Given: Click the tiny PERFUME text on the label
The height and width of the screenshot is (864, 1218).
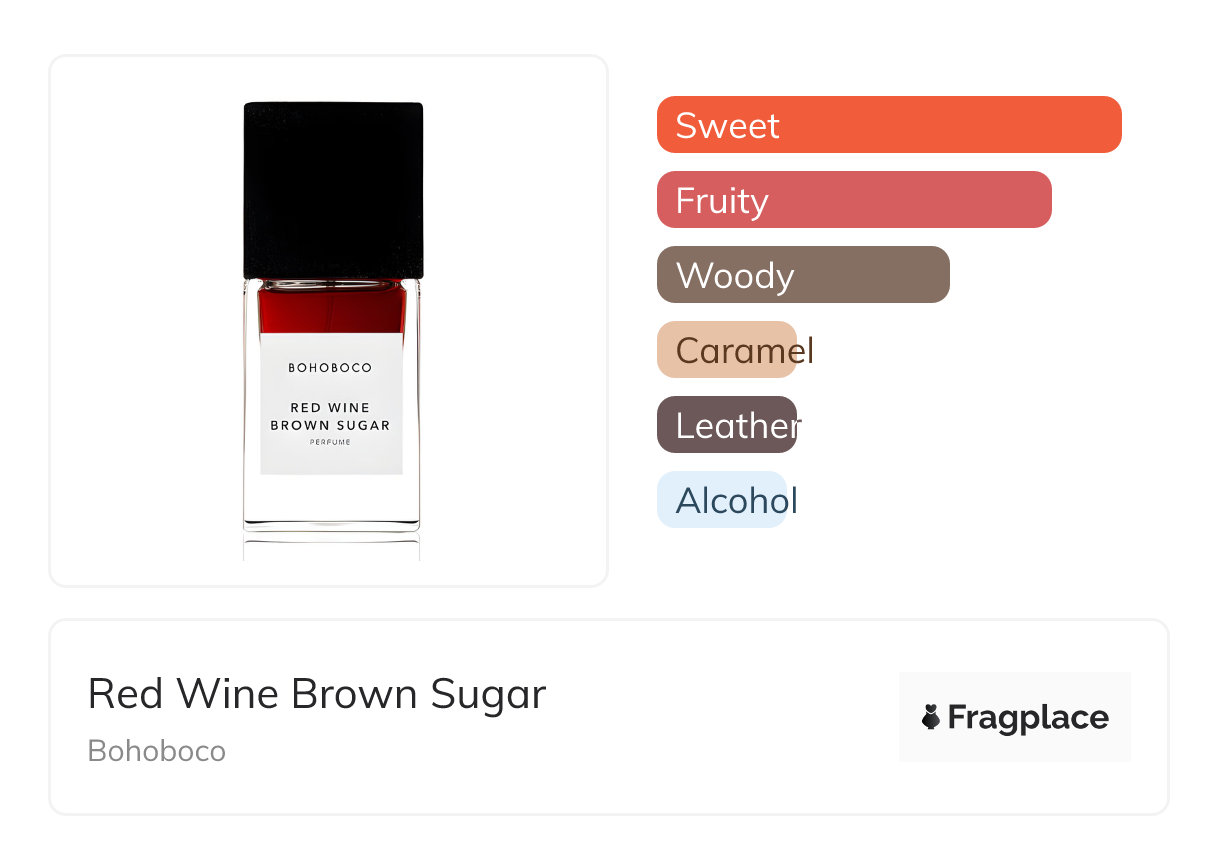Looking at the screenshot, I should tap(330, 442).
